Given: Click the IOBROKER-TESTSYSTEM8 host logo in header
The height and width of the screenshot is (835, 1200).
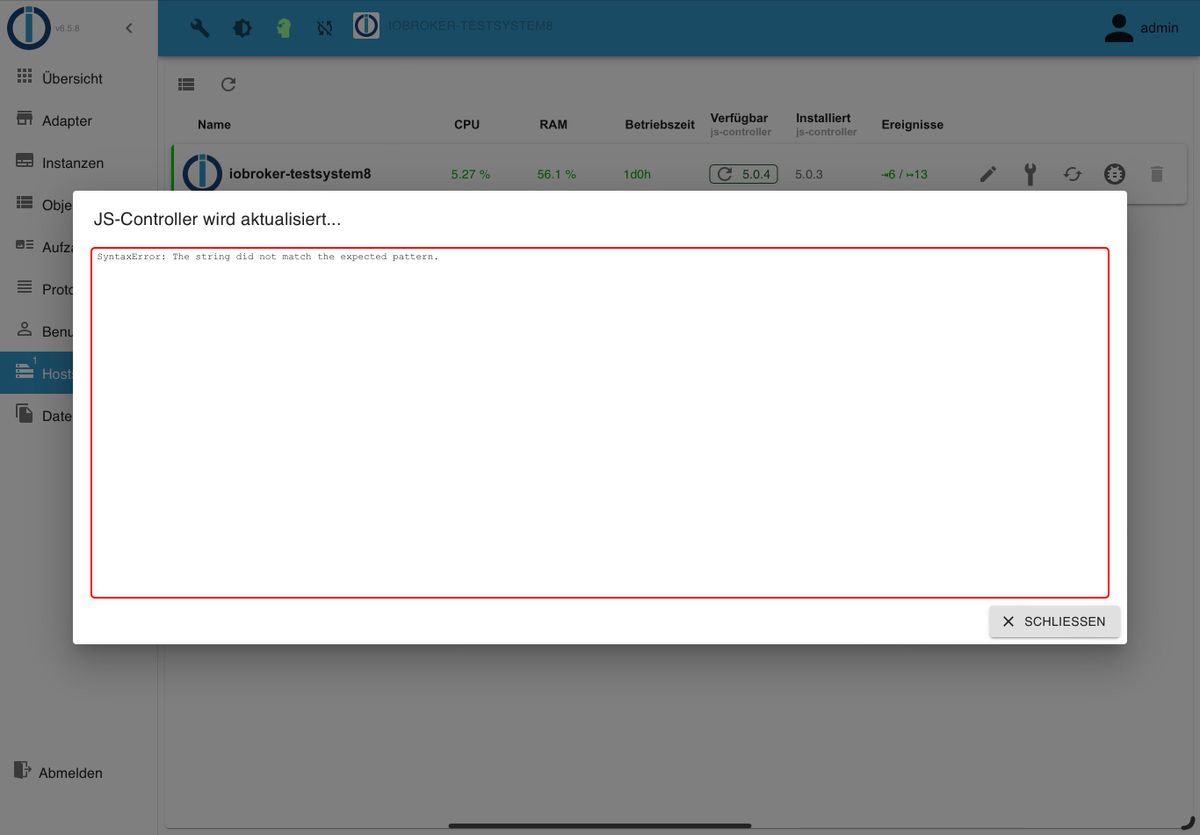Looking at the screenshot, I should [366, 26].
